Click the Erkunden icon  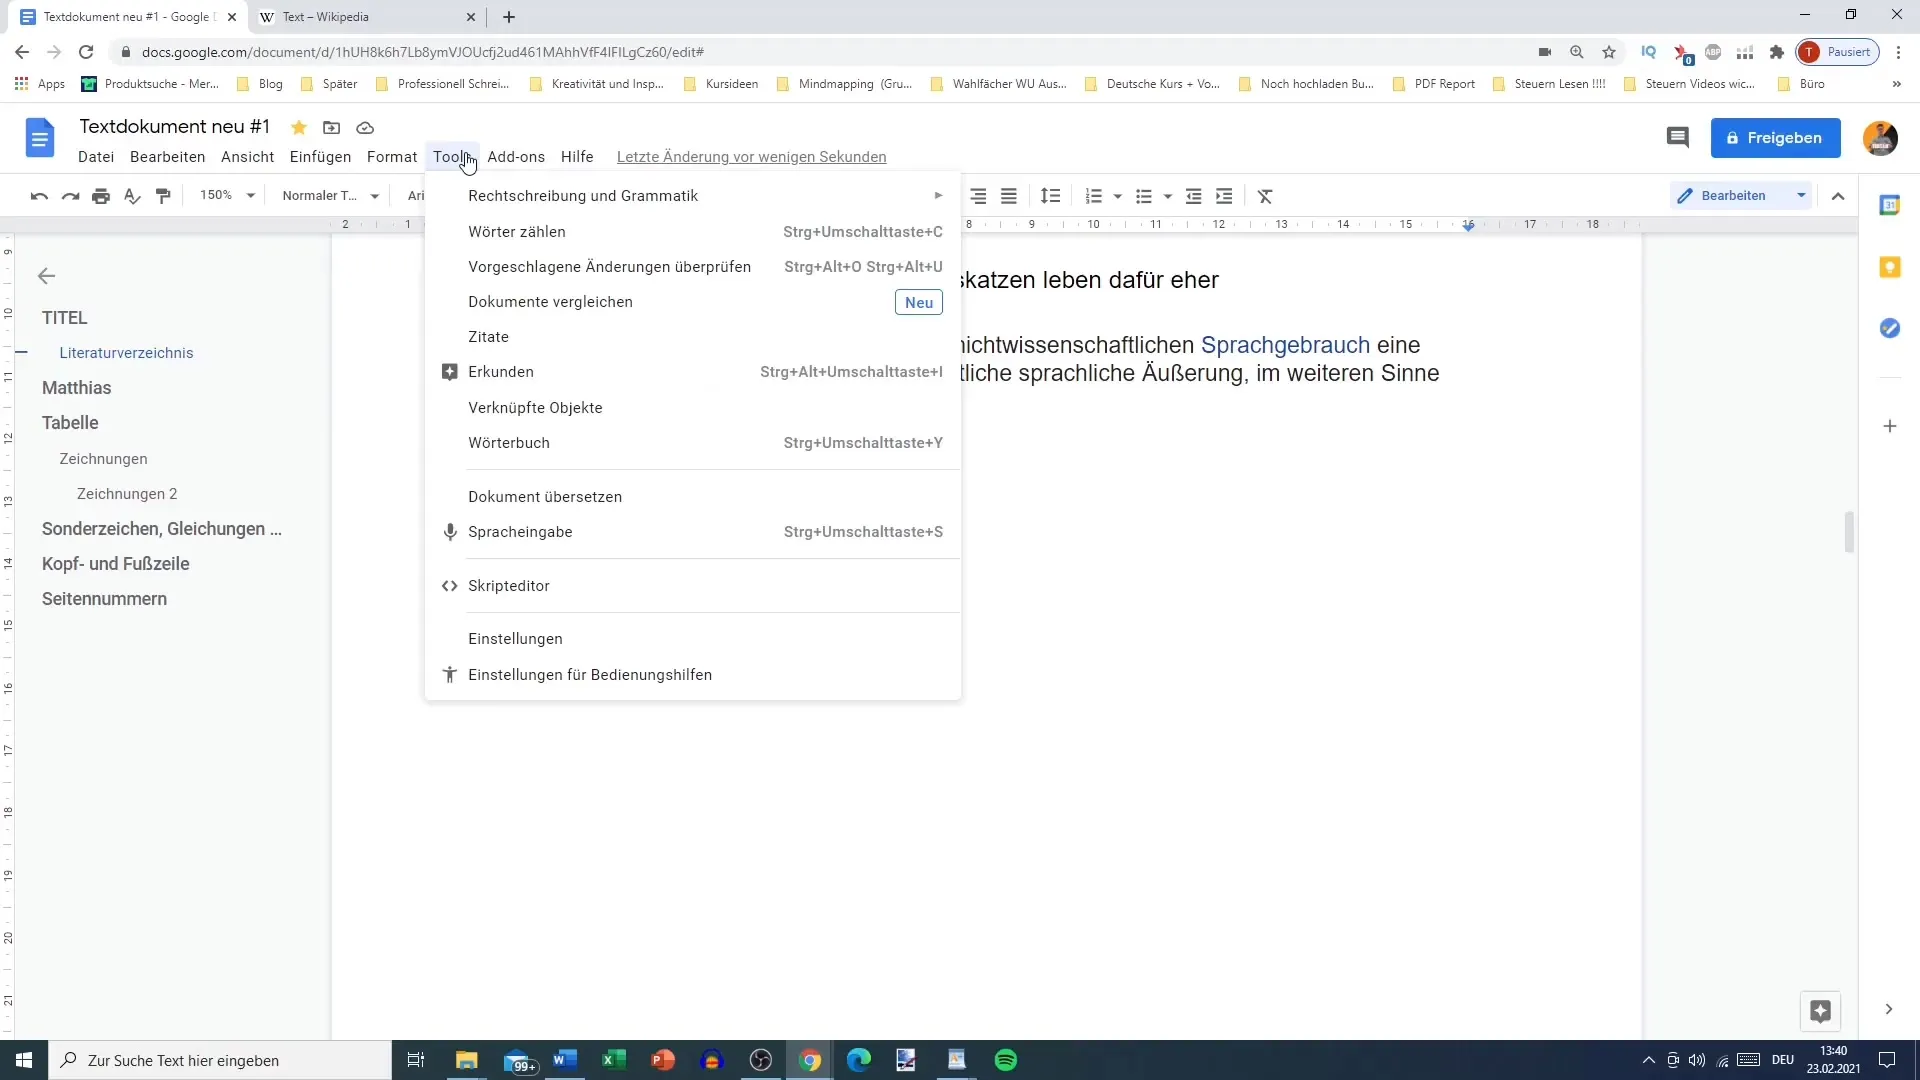pos(451,371)
